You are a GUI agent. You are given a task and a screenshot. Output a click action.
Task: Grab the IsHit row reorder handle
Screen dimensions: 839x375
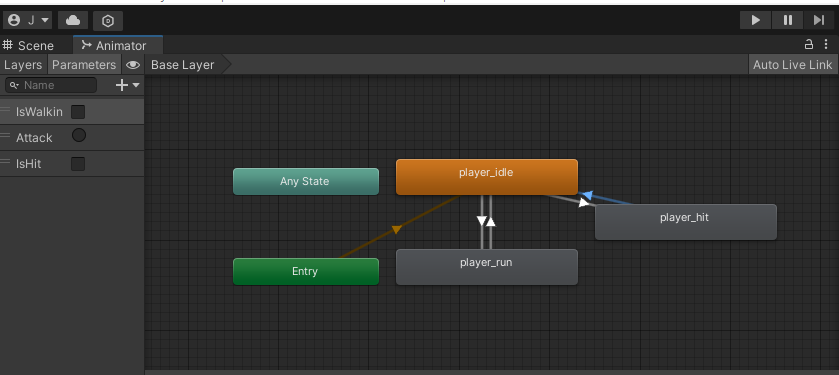[x=5, y=161]
